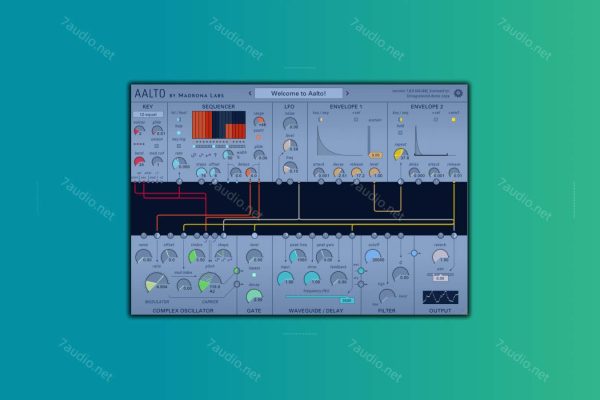Click the Envelope 2 release knob
The width and height of the screenshot is (600, 400).
(454, 173)
